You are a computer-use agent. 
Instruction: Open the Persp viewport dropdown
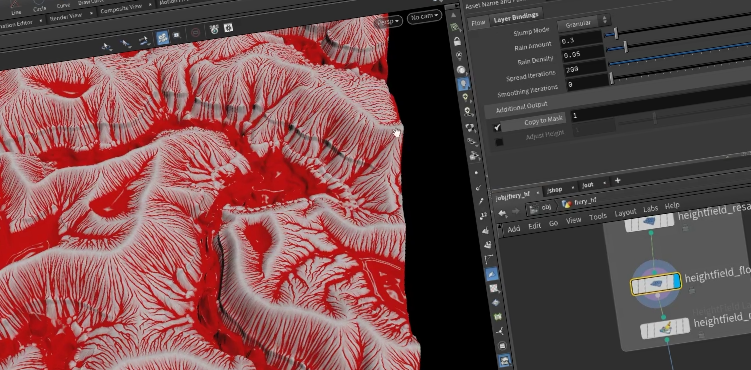388,22
